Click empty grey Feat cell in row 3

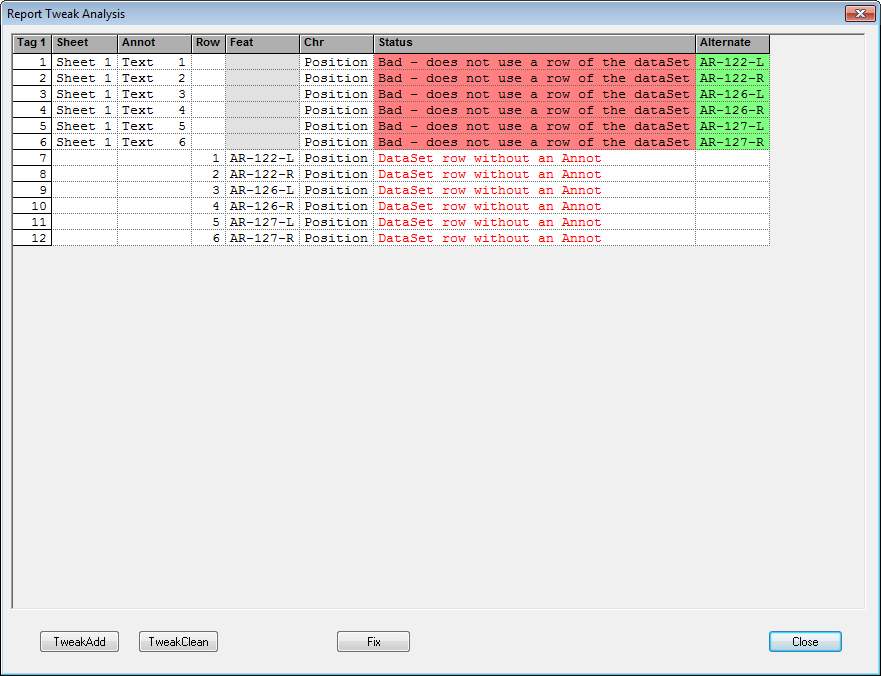click(x=262, y=94)
